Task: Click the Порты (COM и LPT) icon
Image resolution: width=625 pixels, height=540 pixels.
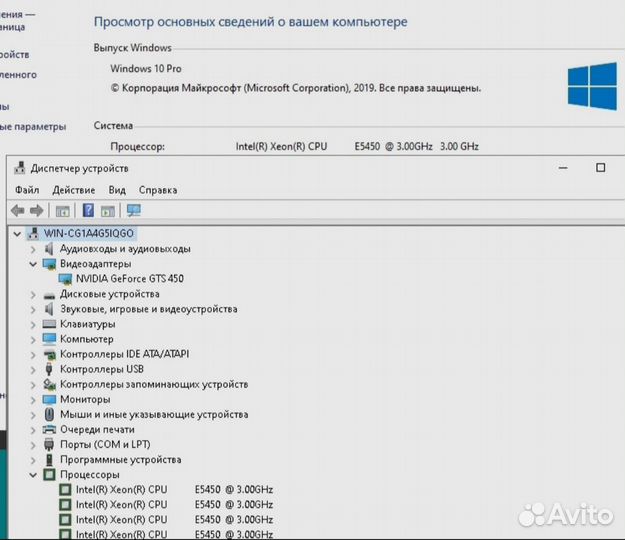Action: tap(49, 444)
